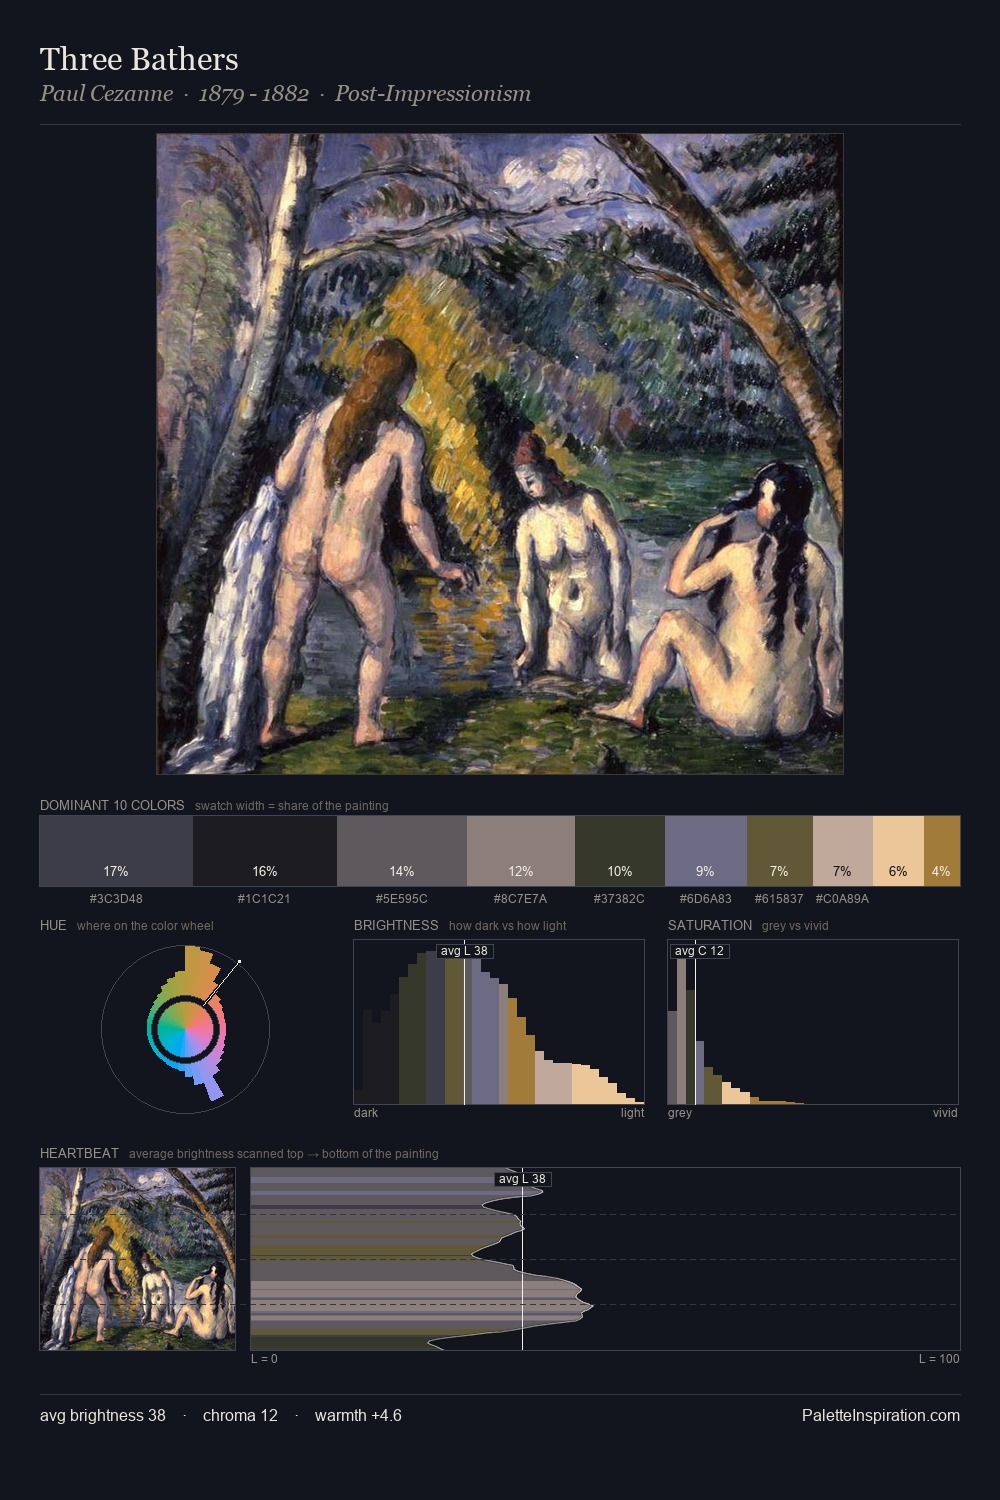The height and width of the screenshot is (1500, 1000).
Task: Click the hex code label #37382C
Action: coord(619,898)
